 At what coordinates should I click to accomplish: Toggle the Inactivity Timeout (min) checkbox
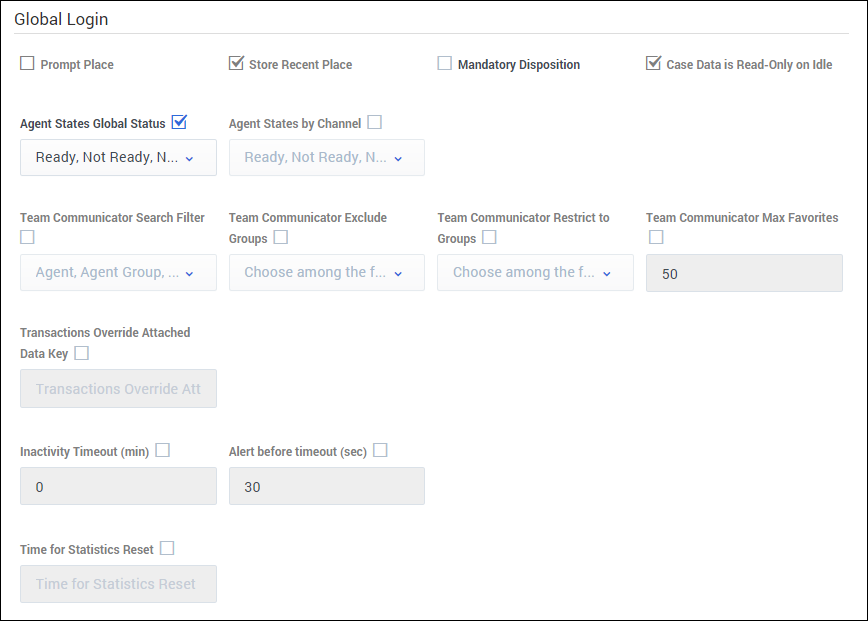point(163,451)
